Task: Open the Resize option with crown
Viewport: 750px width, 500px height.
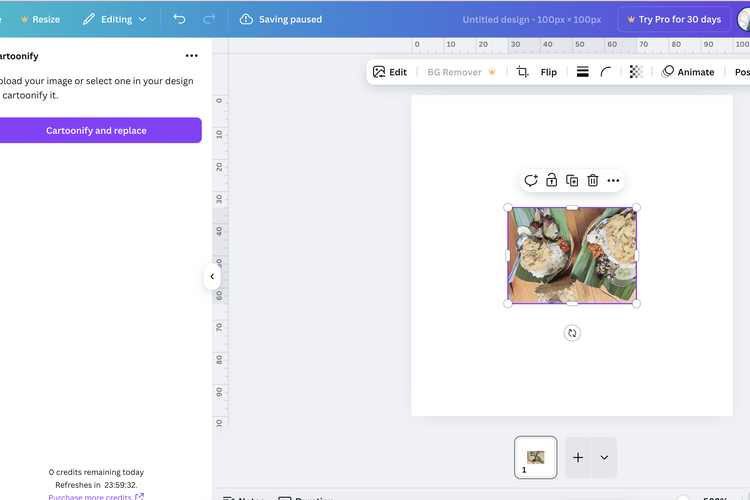Action: [x=40, y=20]
